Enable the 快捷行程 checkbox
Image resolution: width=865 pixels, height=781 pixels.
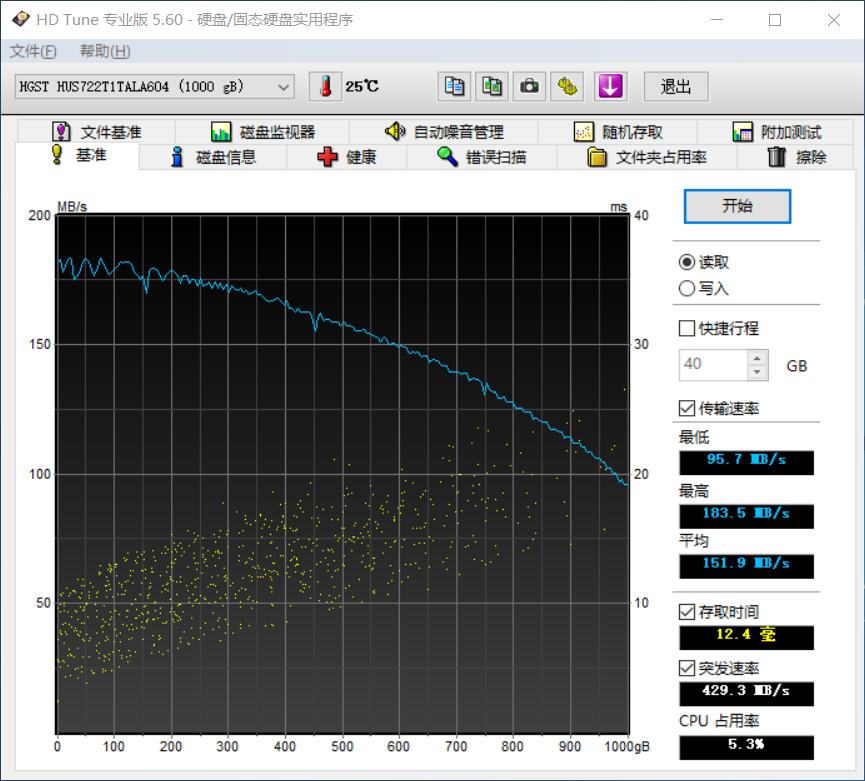click(687, 328)
